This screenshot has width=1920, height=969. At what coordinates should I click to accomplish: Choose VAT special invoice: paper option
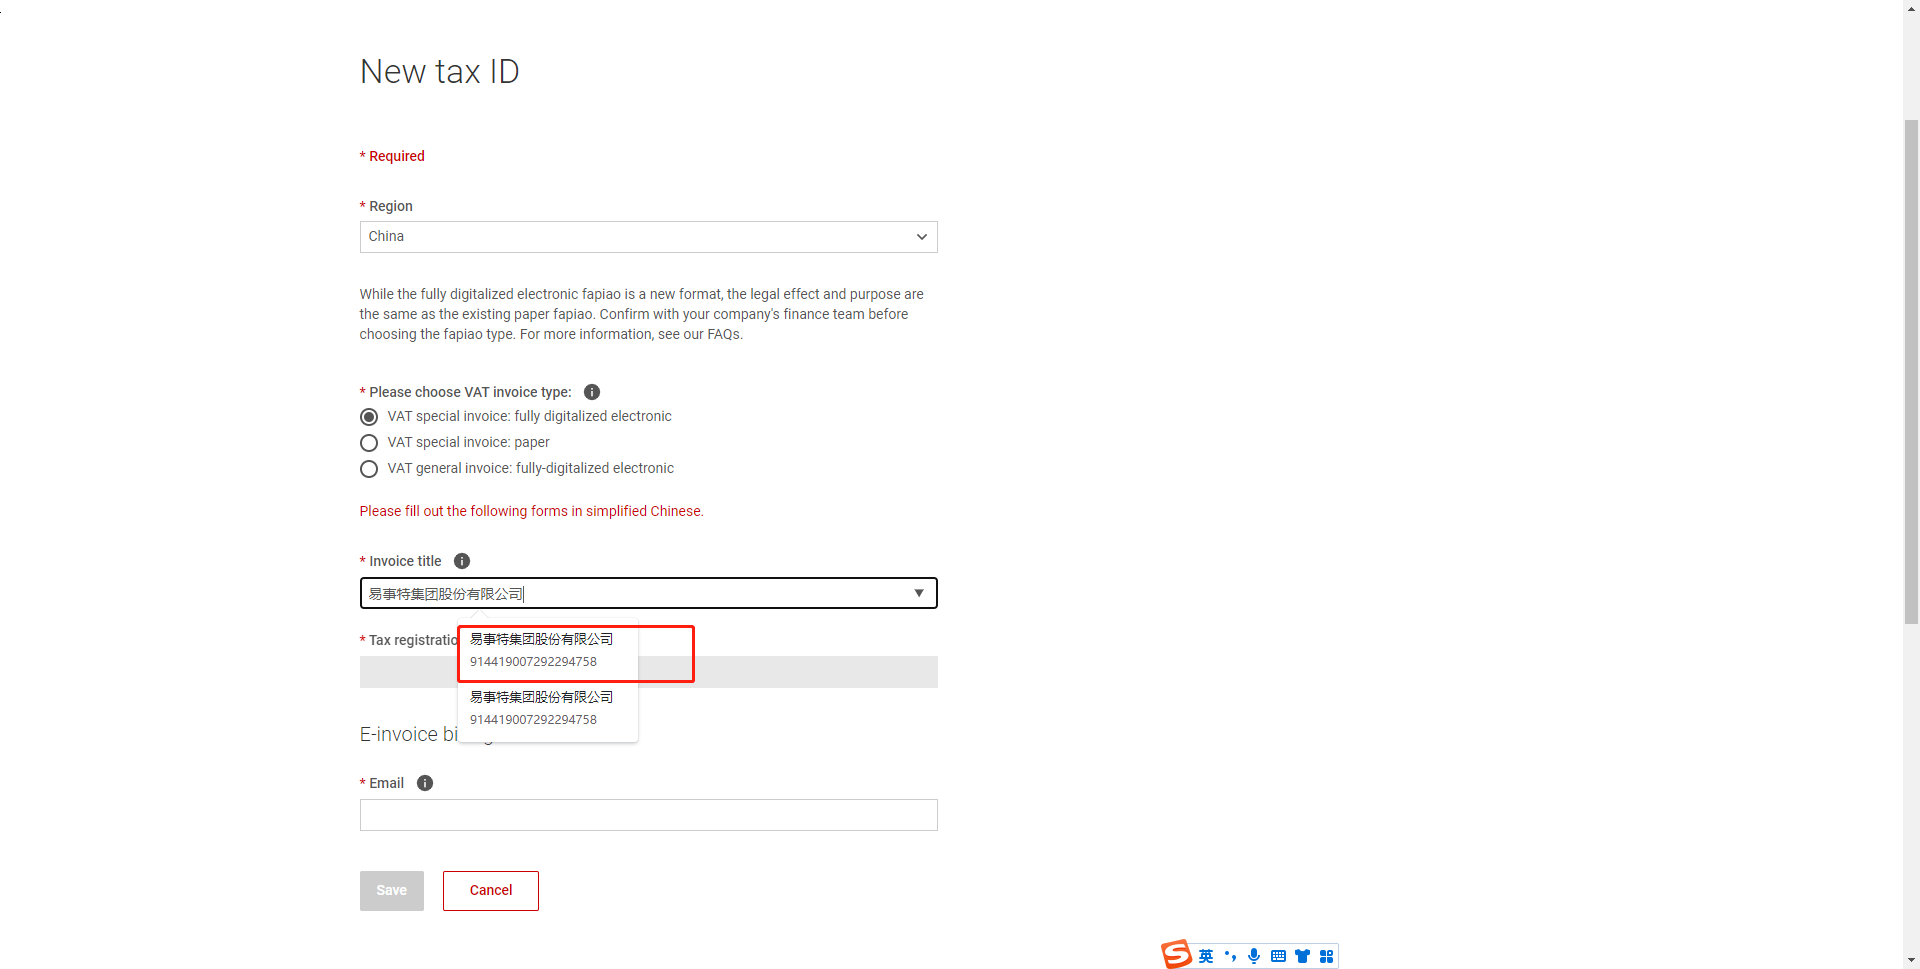pos(369,443)
